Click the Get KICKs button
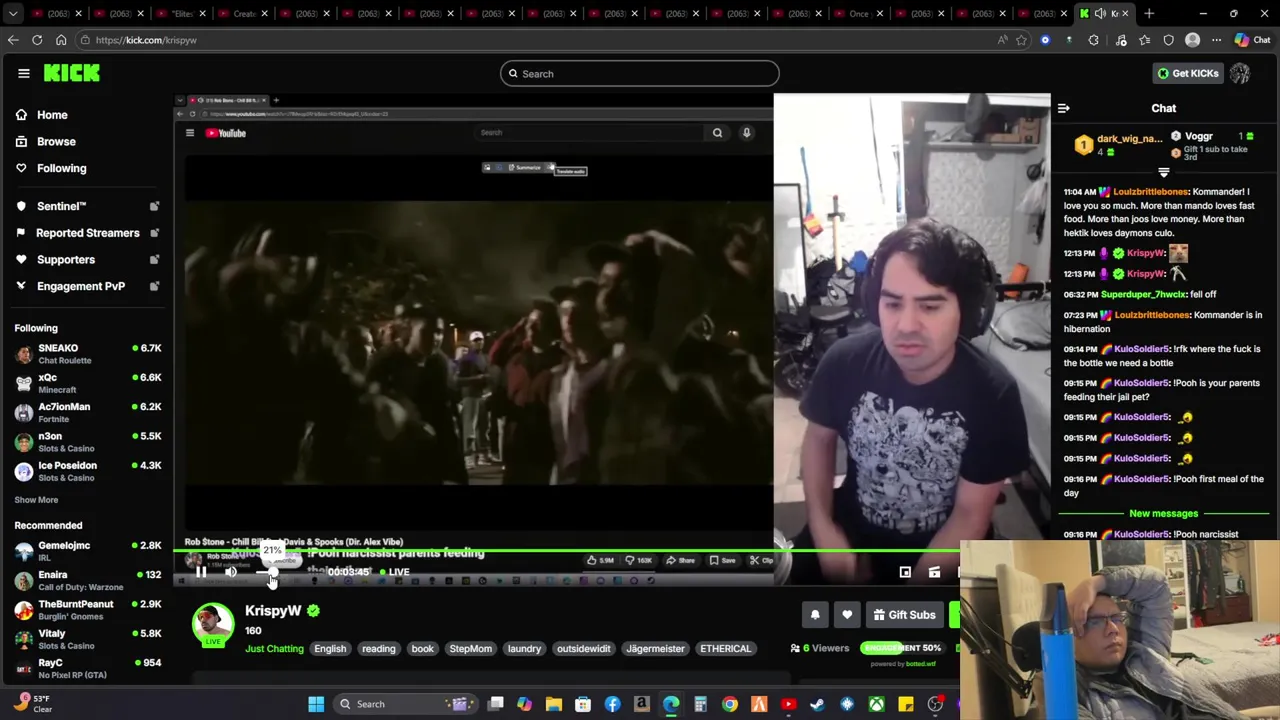Screen dimensions: 1280x720 point(1188,73)
